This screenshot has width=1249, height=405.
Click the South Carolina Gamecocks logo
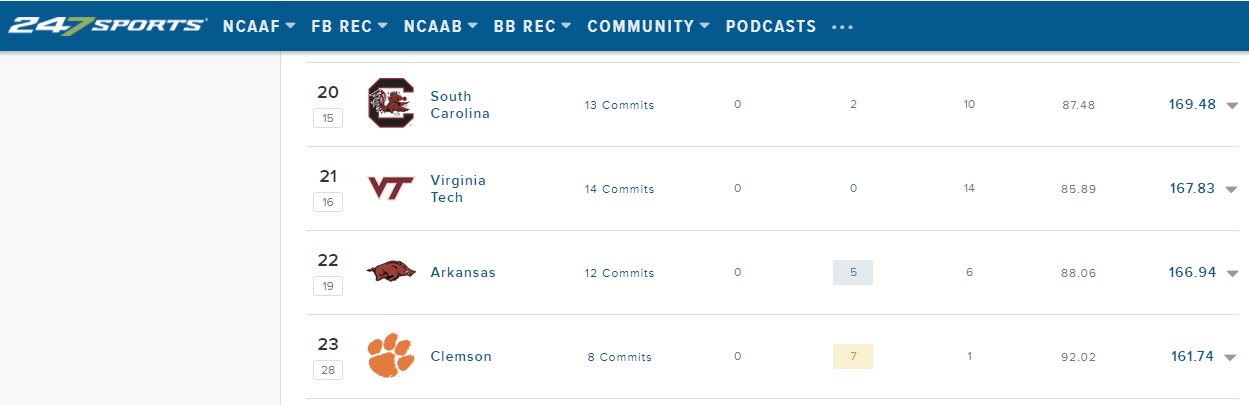pos(390,104)
